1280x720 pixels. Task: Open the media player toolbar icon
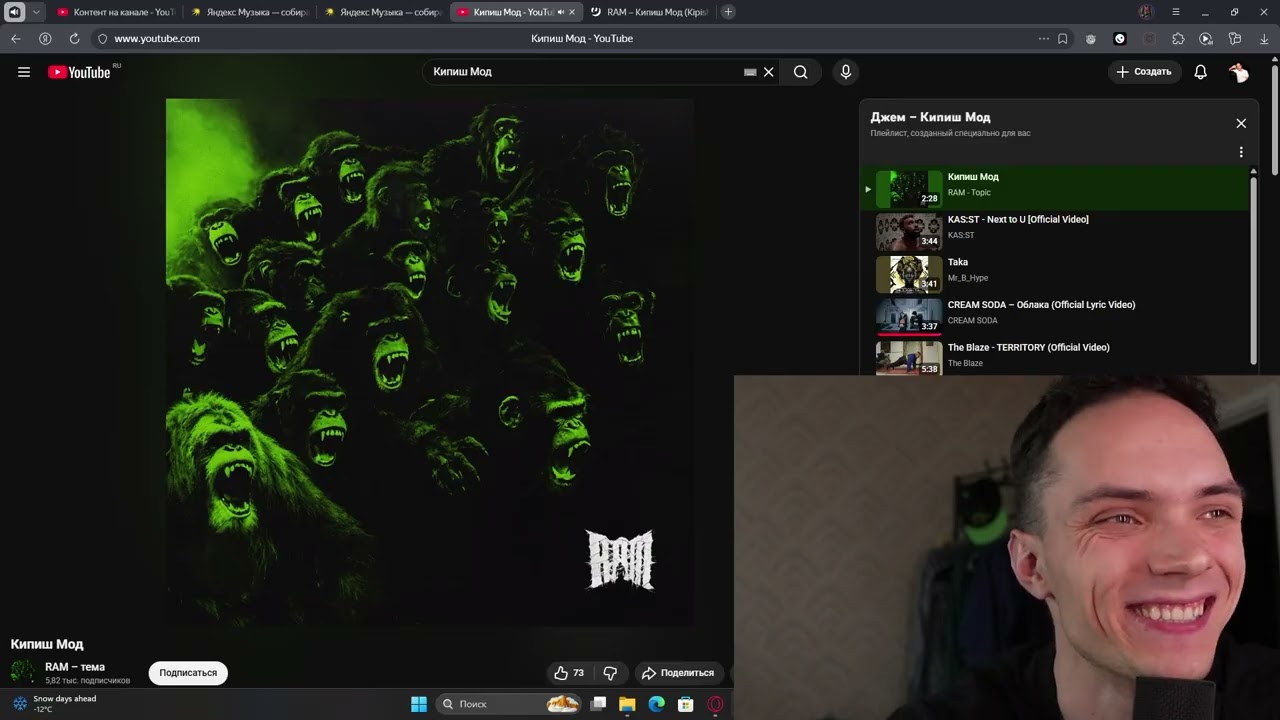click(x=1206, y=39)
